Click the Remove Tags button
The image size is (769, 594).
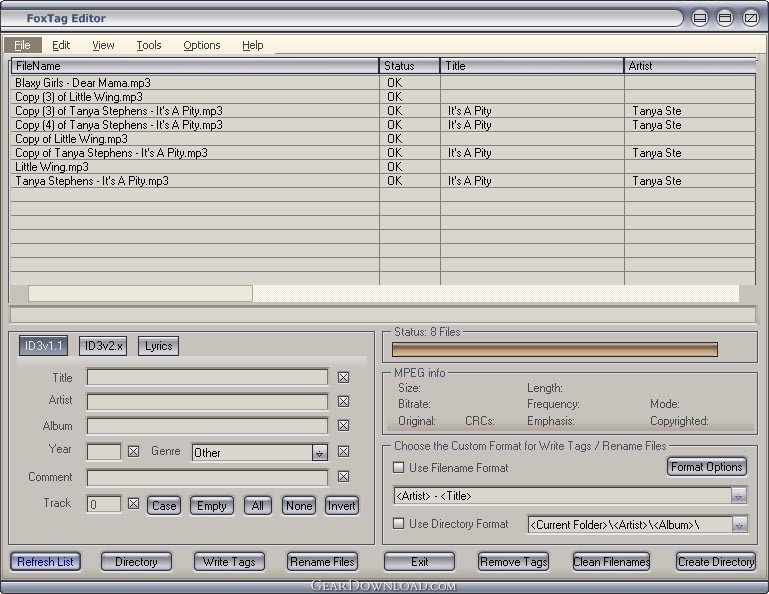tap(513, 562)
